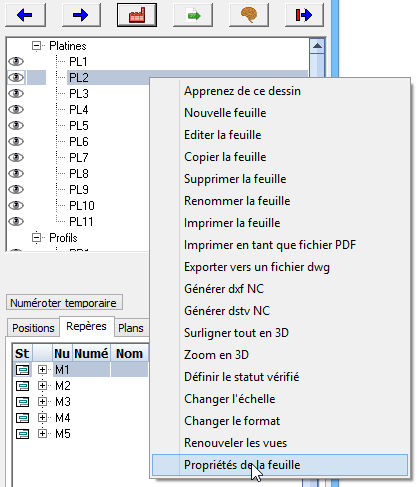Click the green arrow document export icon

point(193,15)
